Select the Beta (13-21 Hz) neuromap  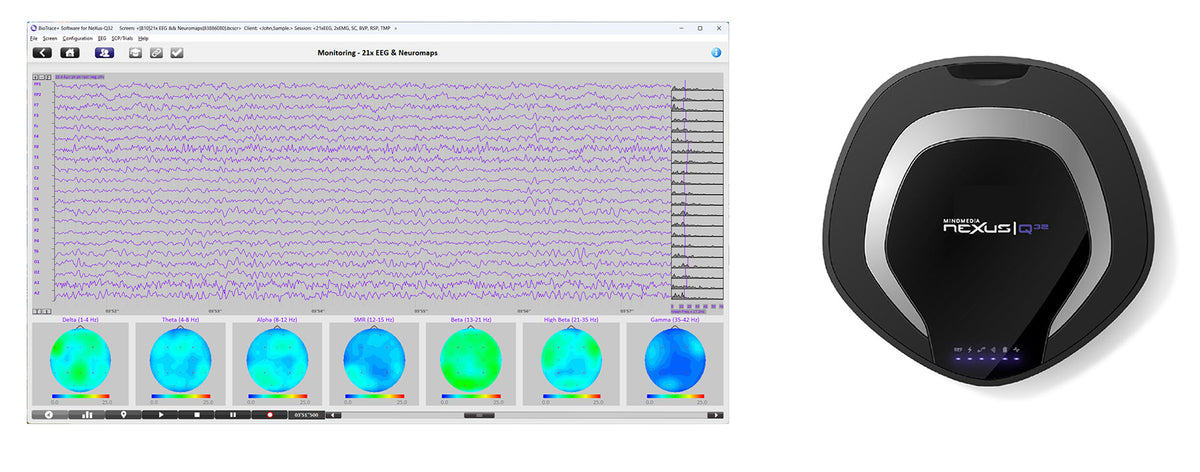[x=470, y=360]
